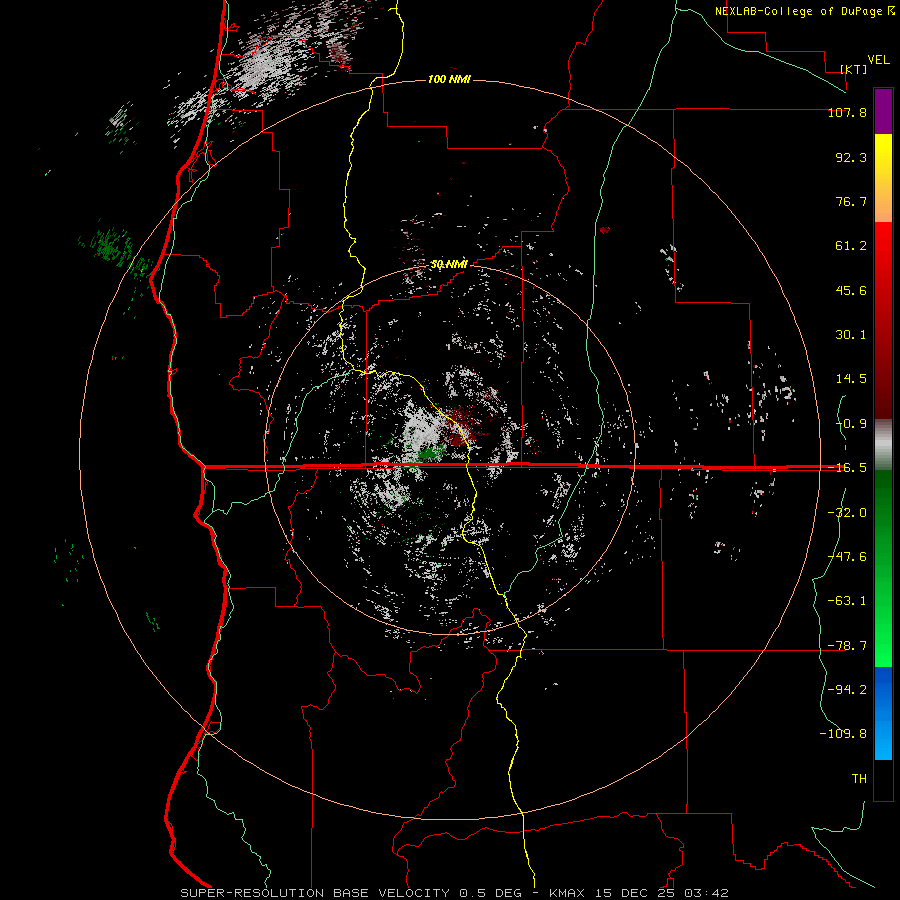Click the 92.3 value on velocity scale

click(x=851, y=157)
